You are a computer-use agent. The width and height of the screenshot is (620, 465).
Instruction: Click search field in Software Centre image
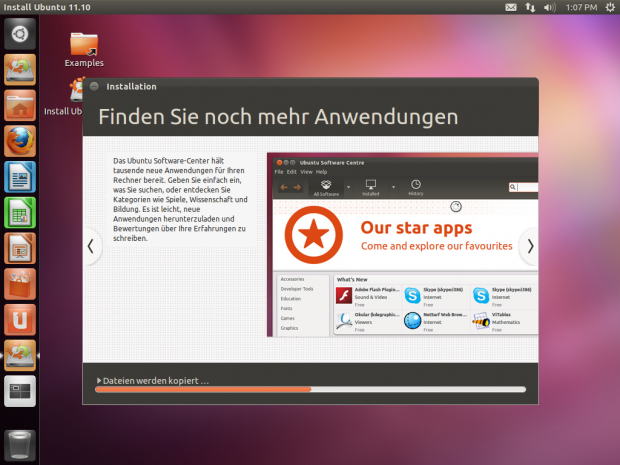[524, 187]
